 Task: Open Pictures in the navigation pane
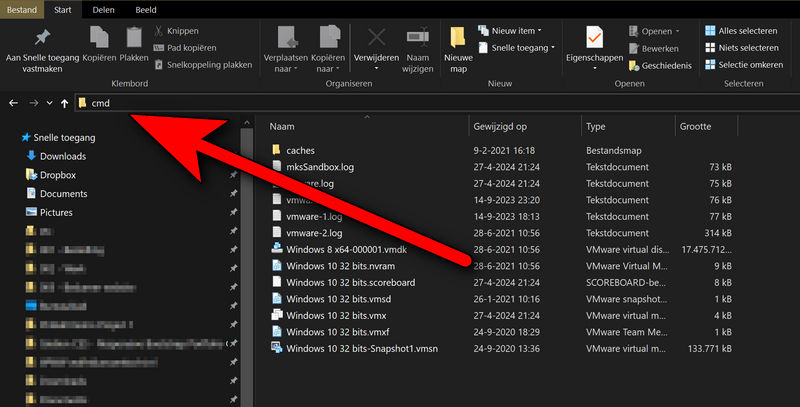click(49, 213)
